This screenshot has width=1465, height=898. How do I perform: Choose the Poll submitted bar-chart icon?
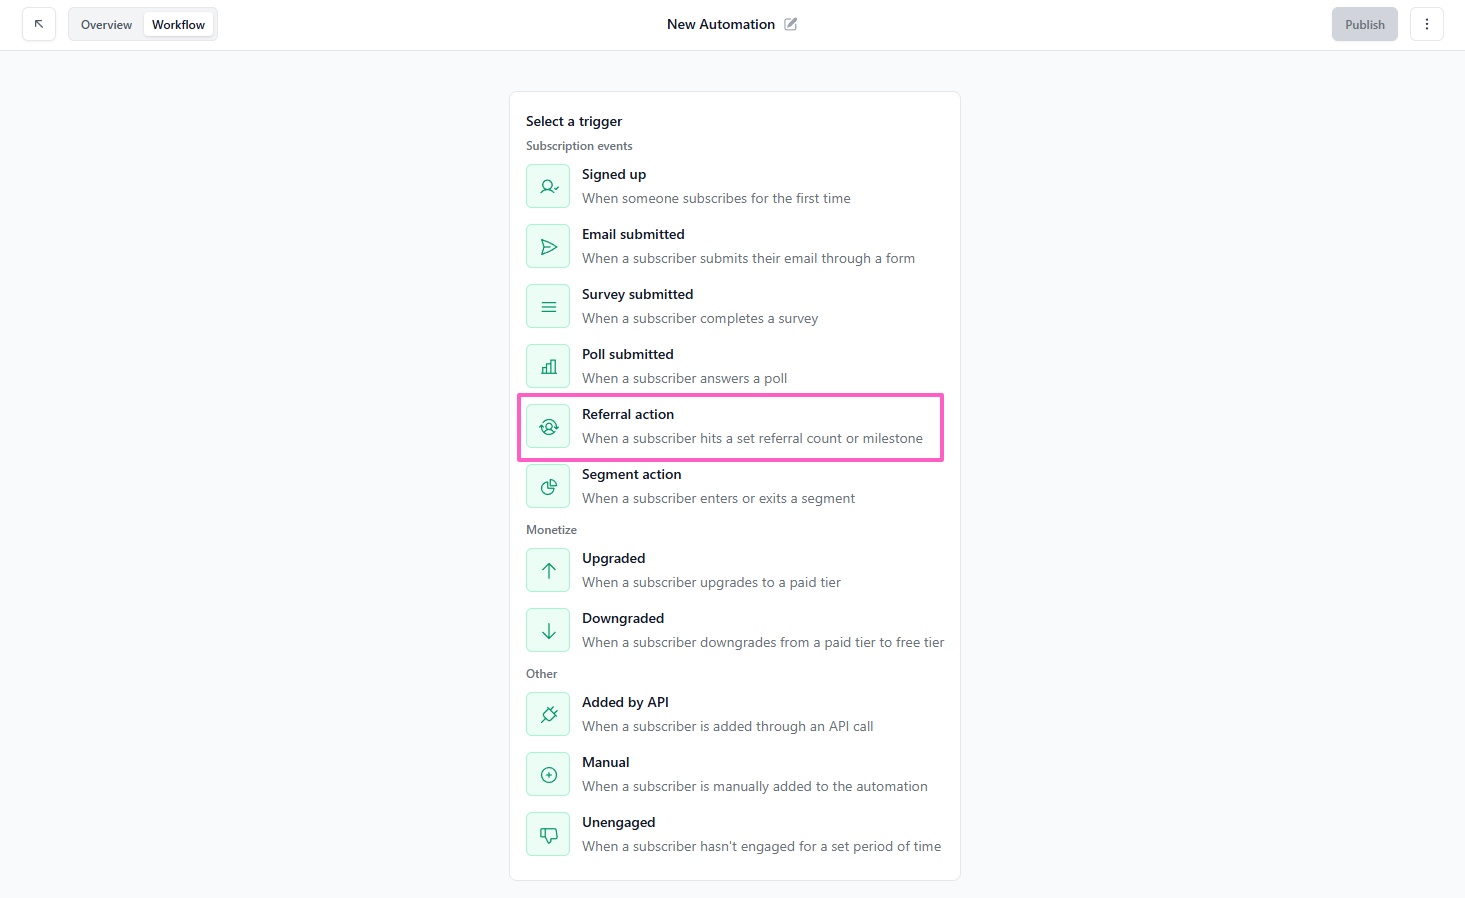point(548,366)
